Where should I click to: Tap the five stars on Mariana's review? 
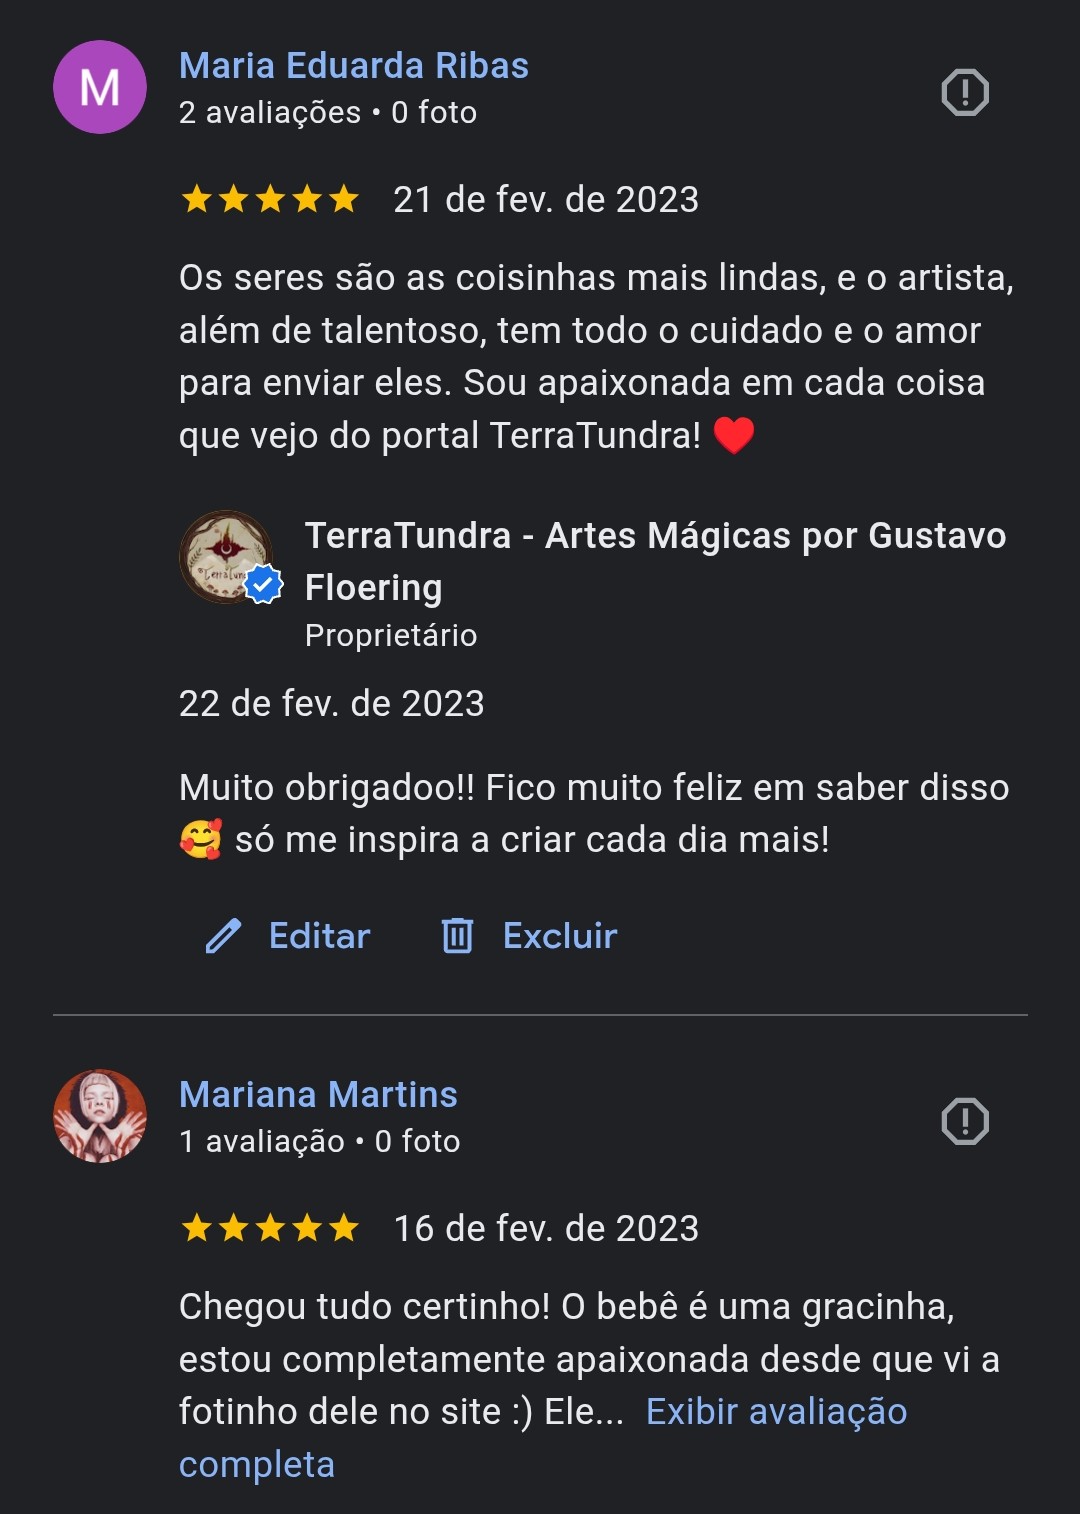point(270,1228)
